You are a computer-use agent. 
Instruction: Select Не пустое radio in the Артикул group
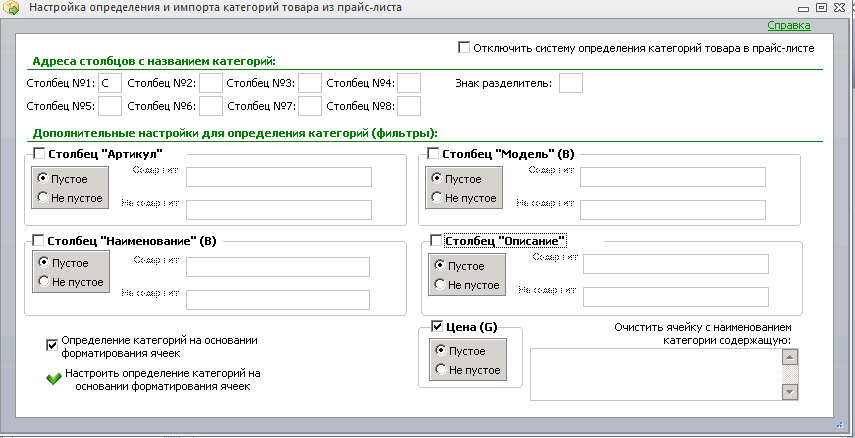coord(43,197)
